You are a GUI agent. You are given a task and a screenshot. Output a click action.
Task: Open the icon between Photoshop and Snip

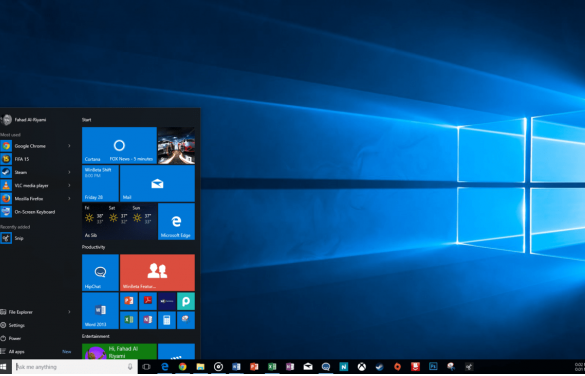point(451,367)
